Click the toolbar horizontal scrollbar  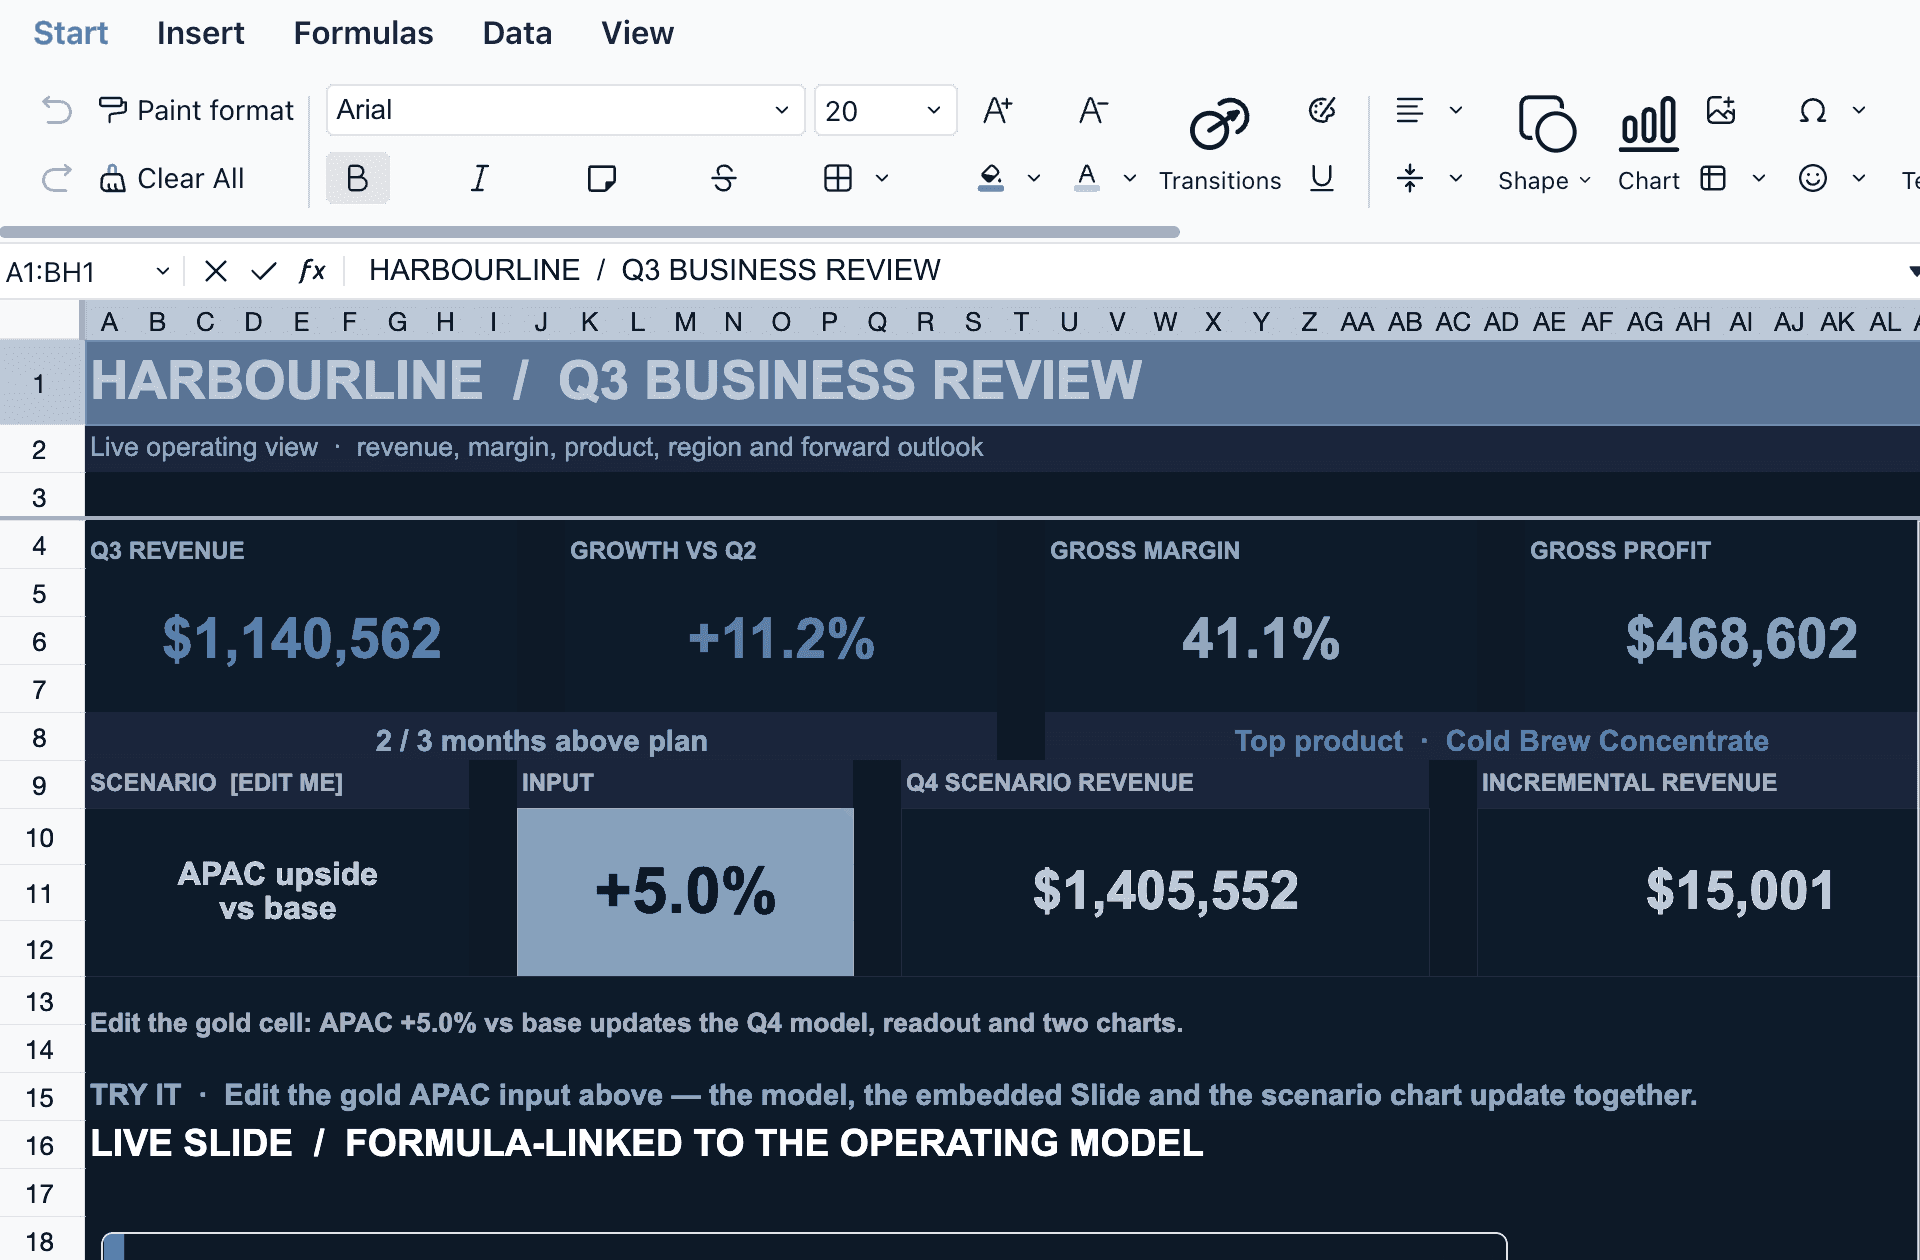point(590,232)
